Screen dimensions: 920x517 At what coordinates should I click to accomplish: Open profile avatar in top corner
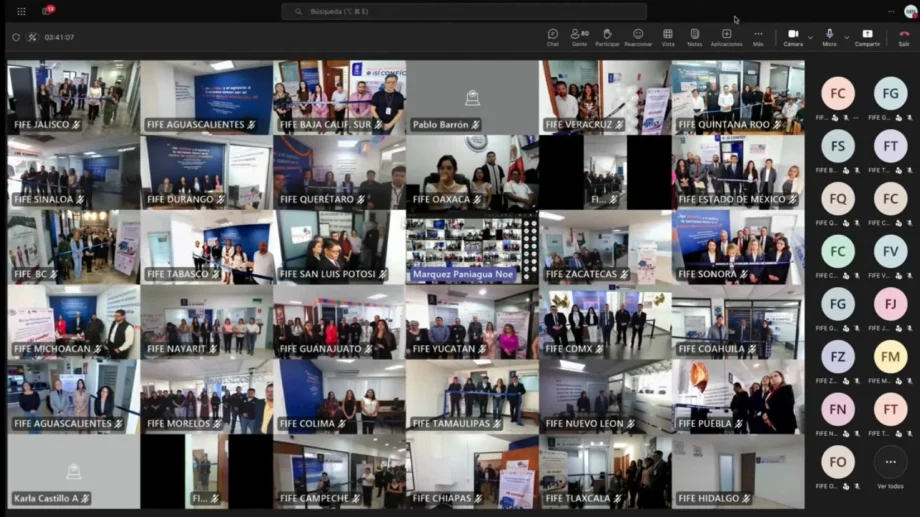pos(911,11)
